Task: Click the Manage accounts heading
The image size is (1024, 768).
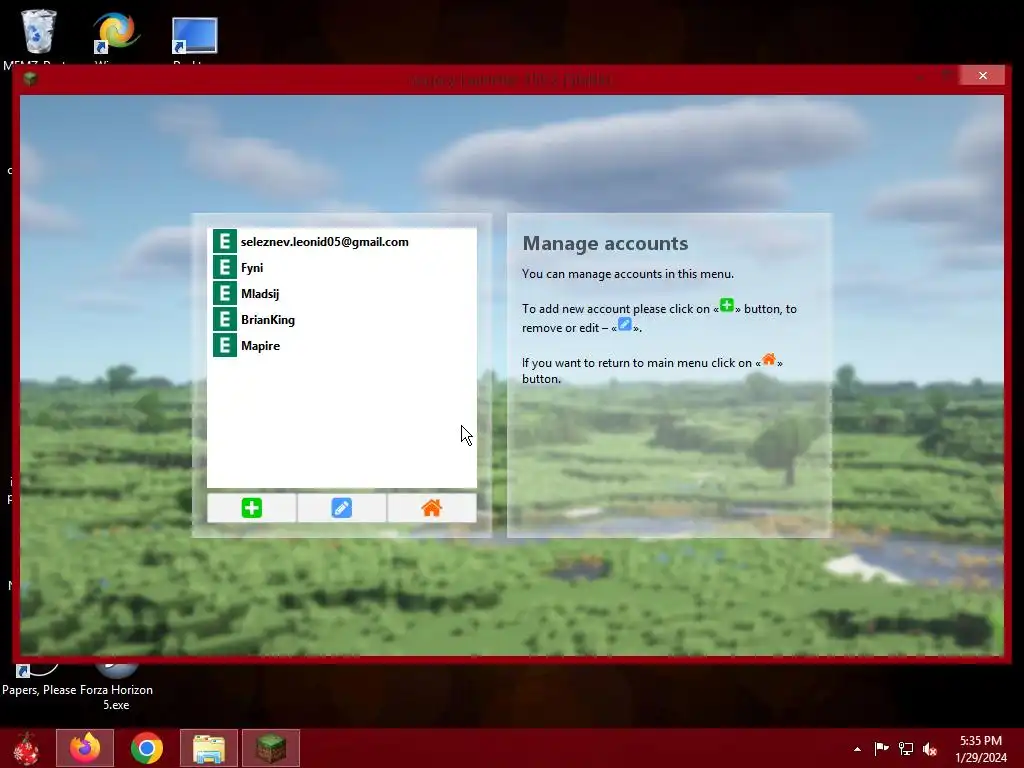Action: click(x=605, y=244)
